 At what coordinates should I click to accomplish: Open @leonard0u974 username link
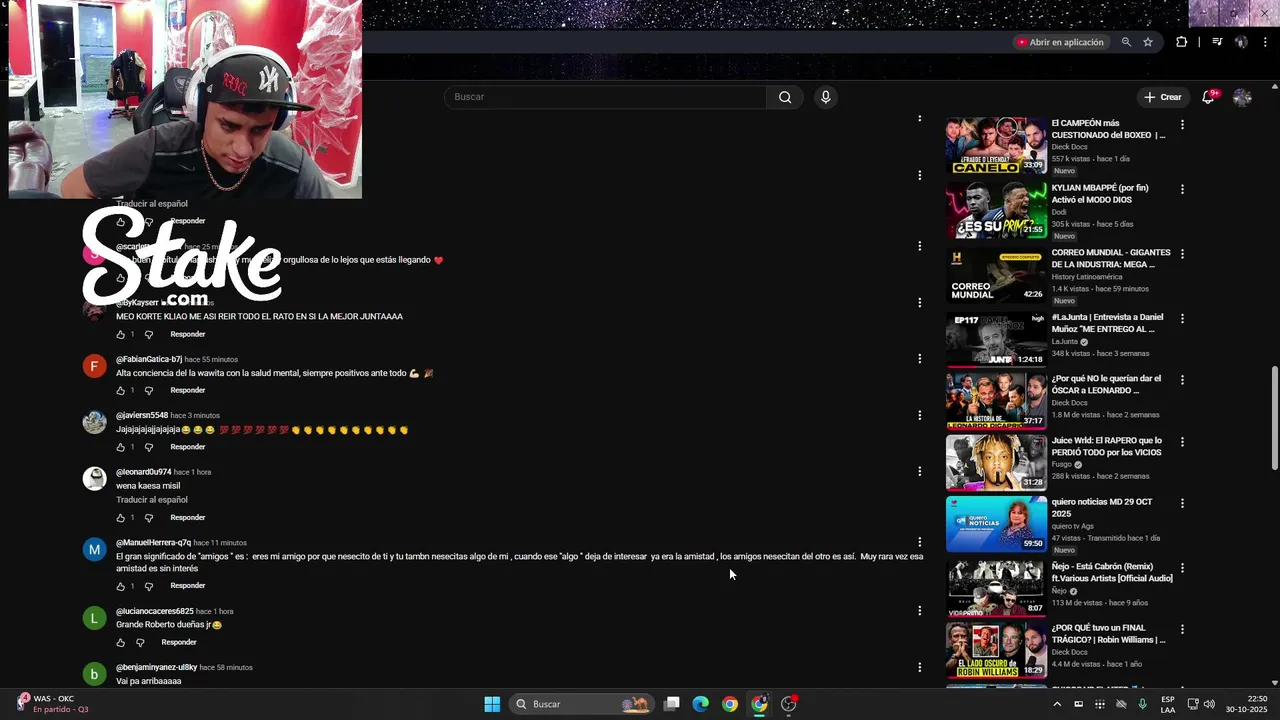pyautogui.click(x=143, y=472)
